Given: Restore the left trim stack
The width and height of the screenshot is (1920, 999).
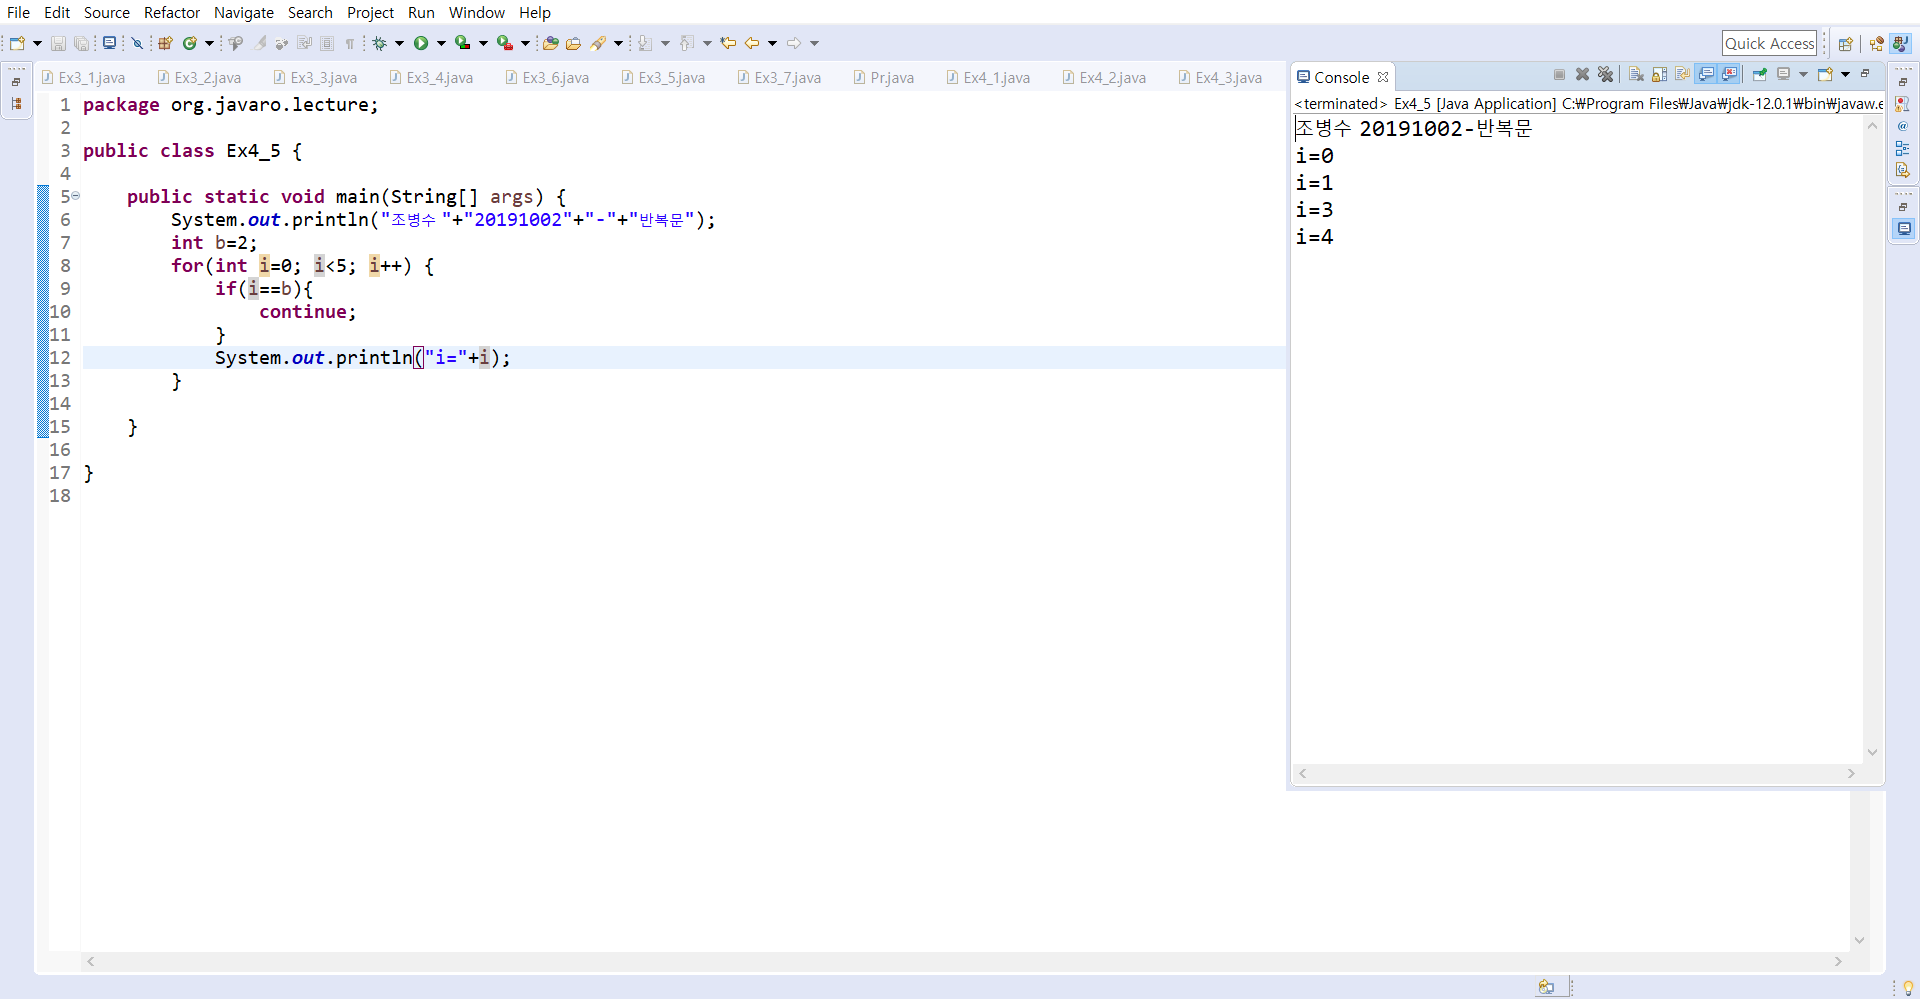Looking at the screenshot, I should click(x=16, y=82).
